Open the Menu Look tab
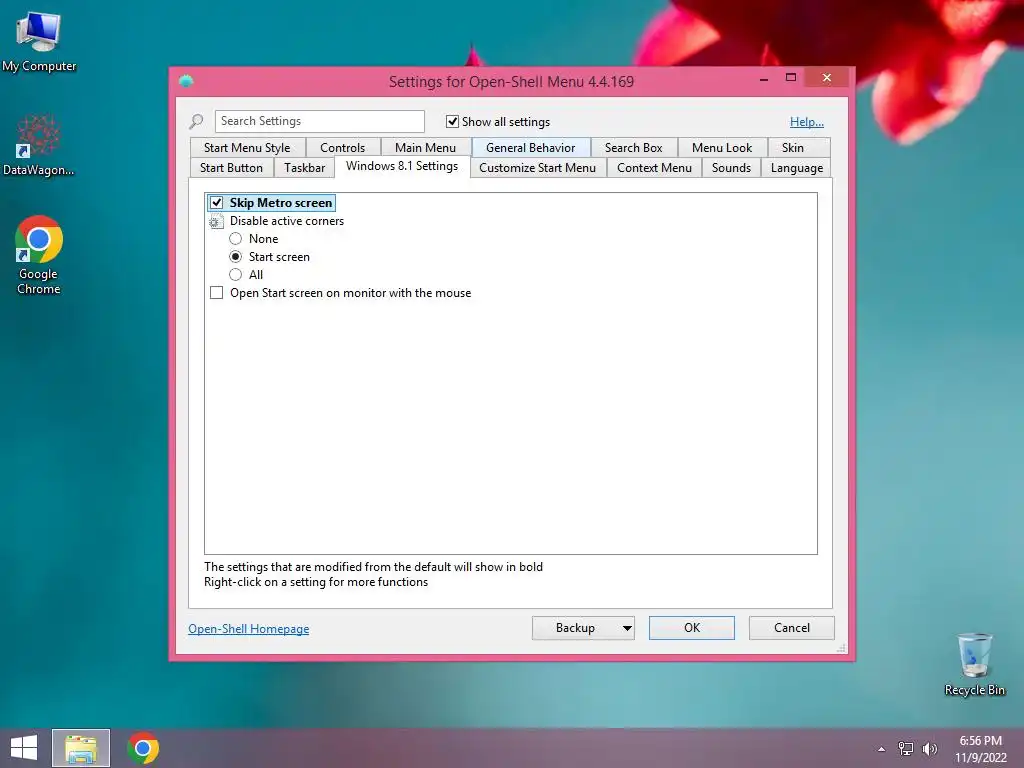 (722, 148)
